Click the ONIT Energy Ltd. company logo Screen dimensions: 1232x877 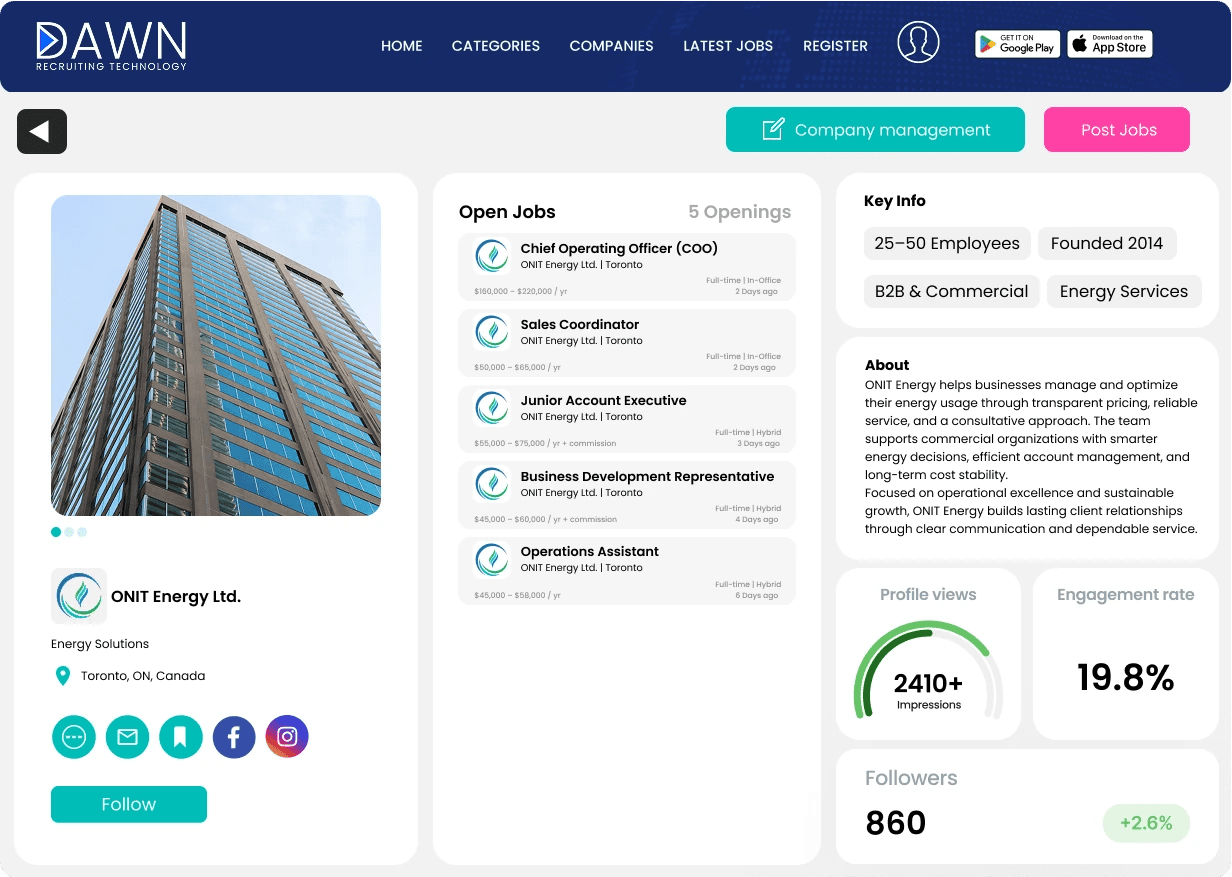click(x=79, y=596)
